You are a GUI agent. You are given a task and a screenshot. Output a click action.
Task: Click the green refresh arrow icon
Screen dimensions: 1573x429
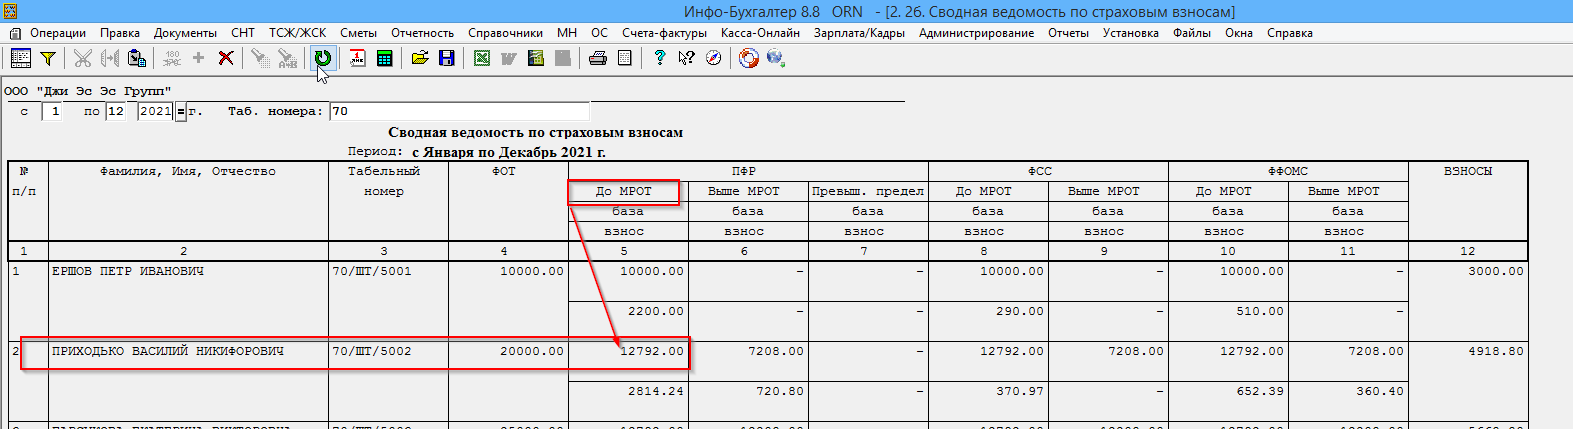point(322,58)
